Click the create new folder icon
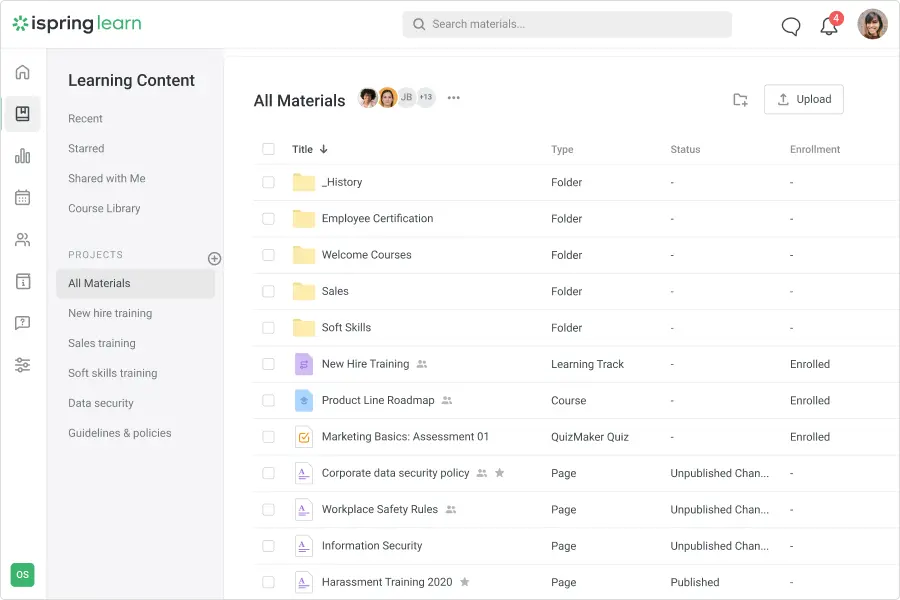 (x=740, y=99)
